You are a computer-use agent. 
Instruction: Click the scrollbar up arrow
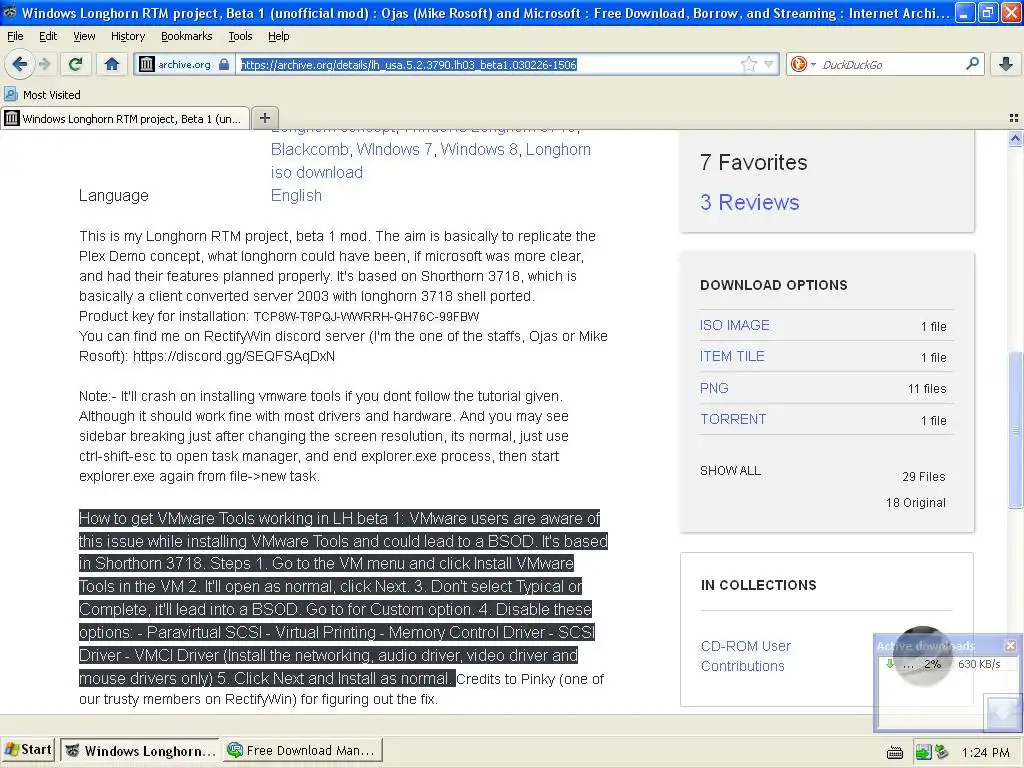pos(1015,138)
